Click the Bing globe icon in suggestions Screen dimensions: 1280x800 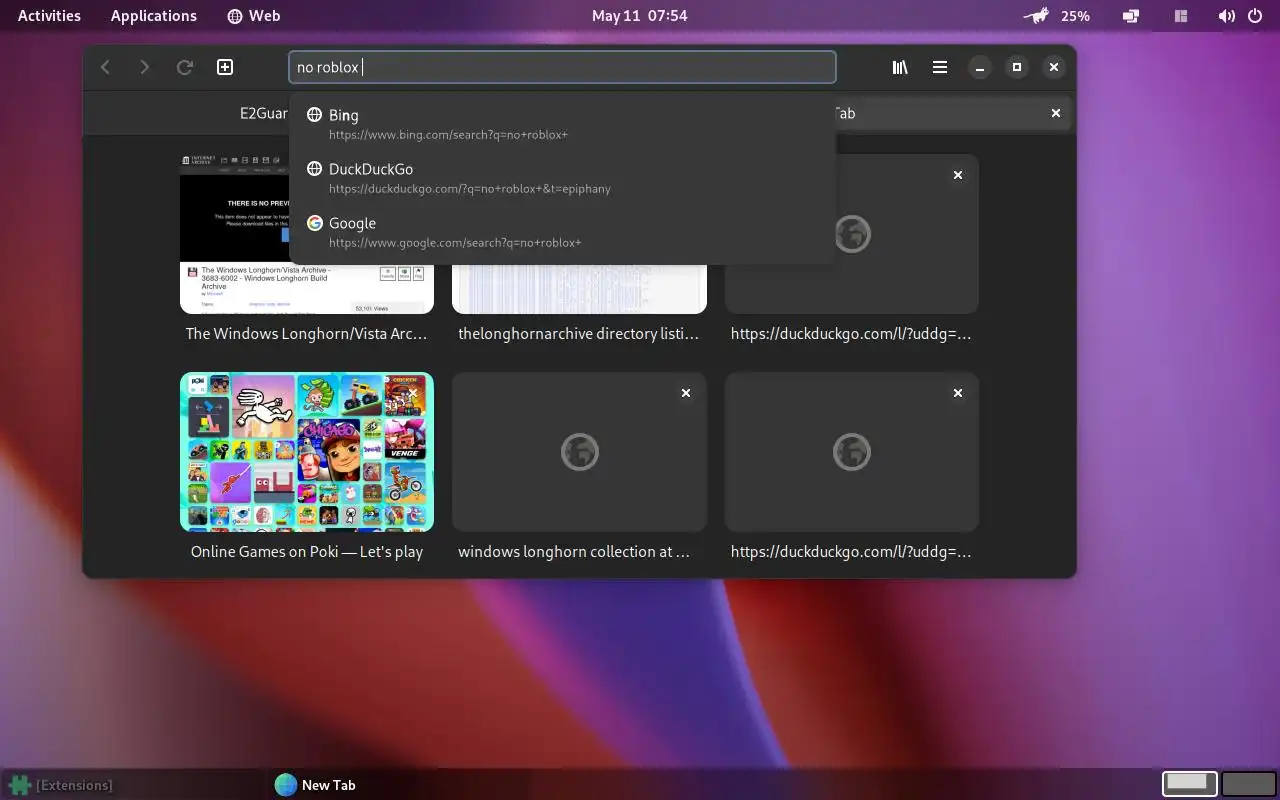coord(314,115)
